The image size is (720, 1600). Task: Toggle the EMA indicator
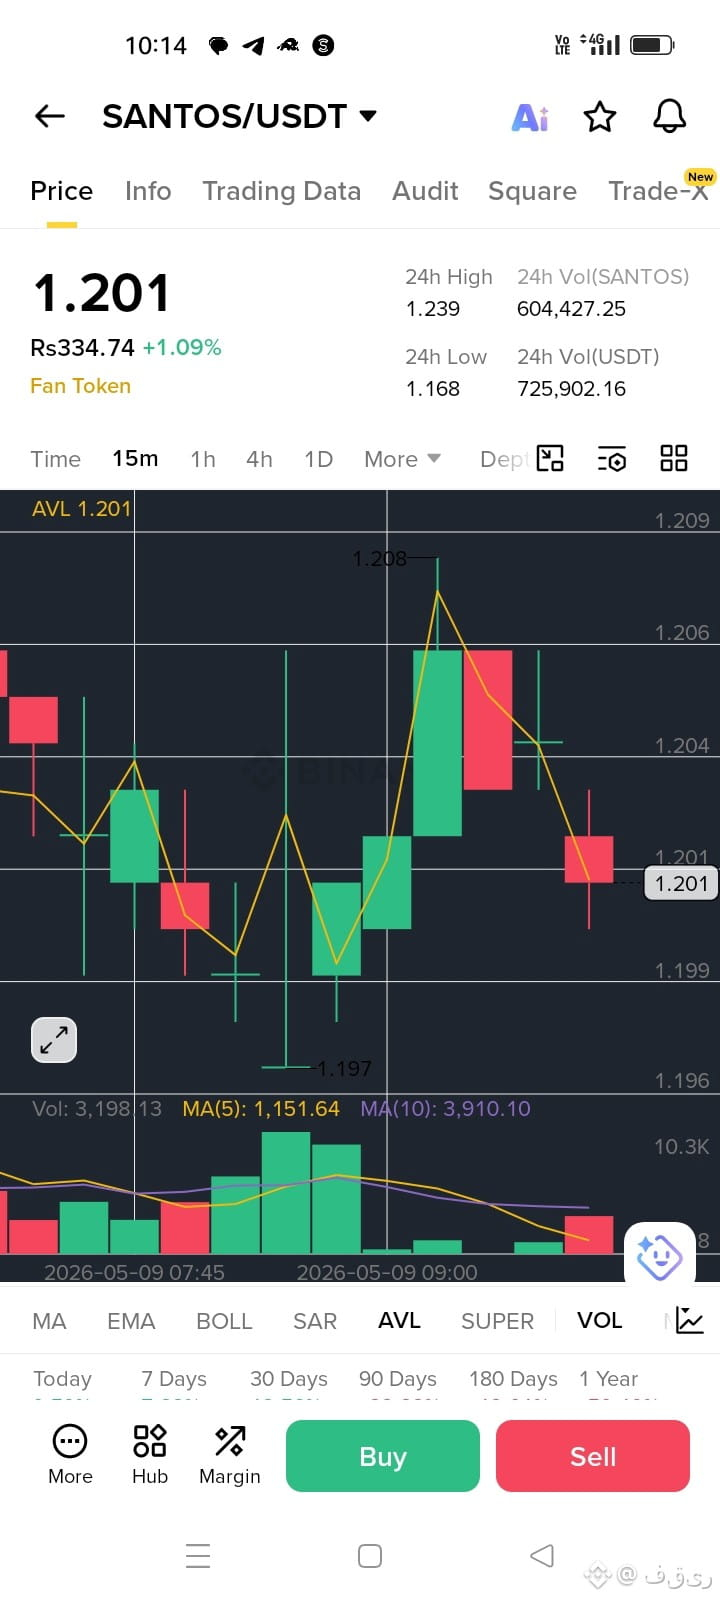(131, 1321)
